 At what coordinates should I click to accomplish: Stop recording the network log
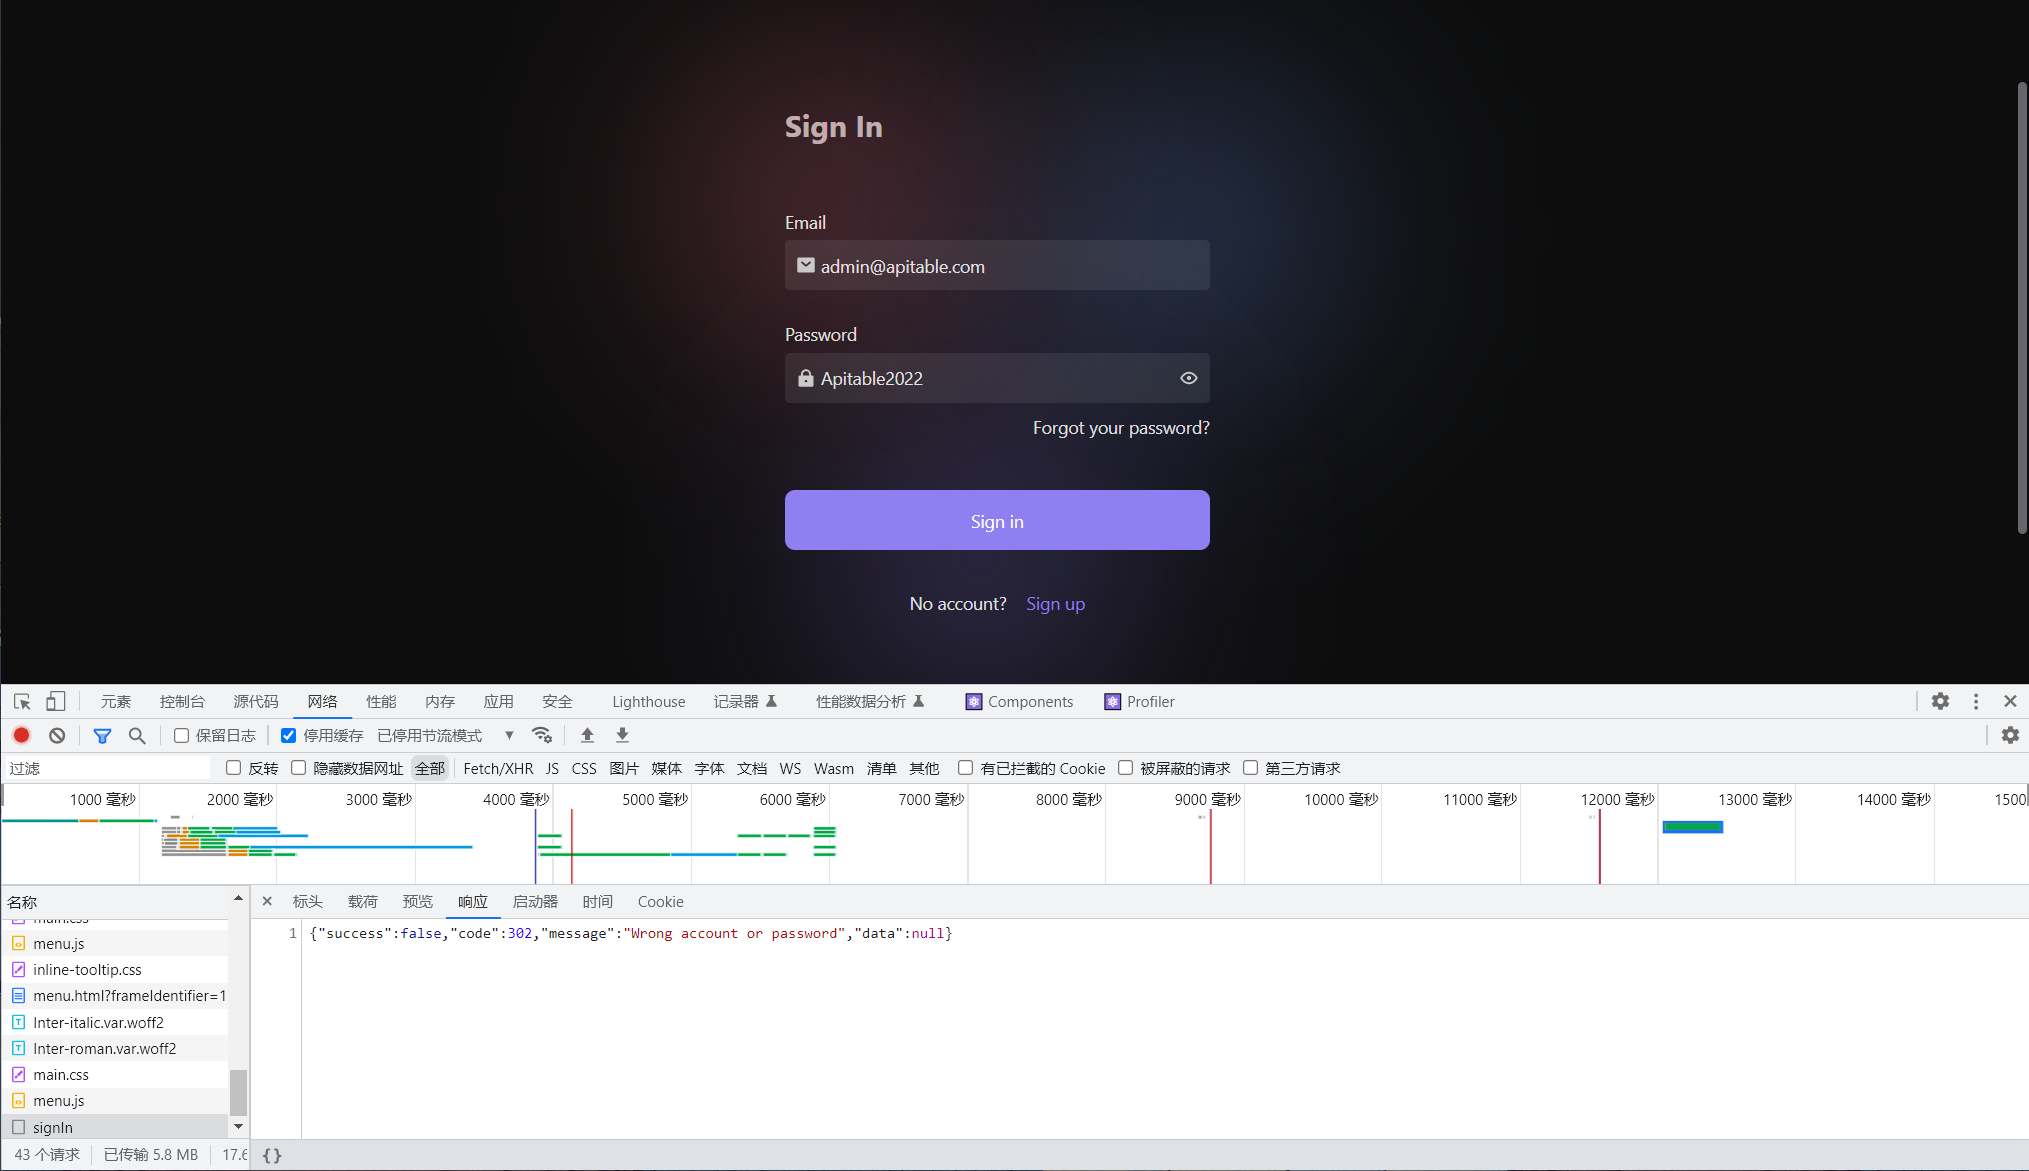21,735
